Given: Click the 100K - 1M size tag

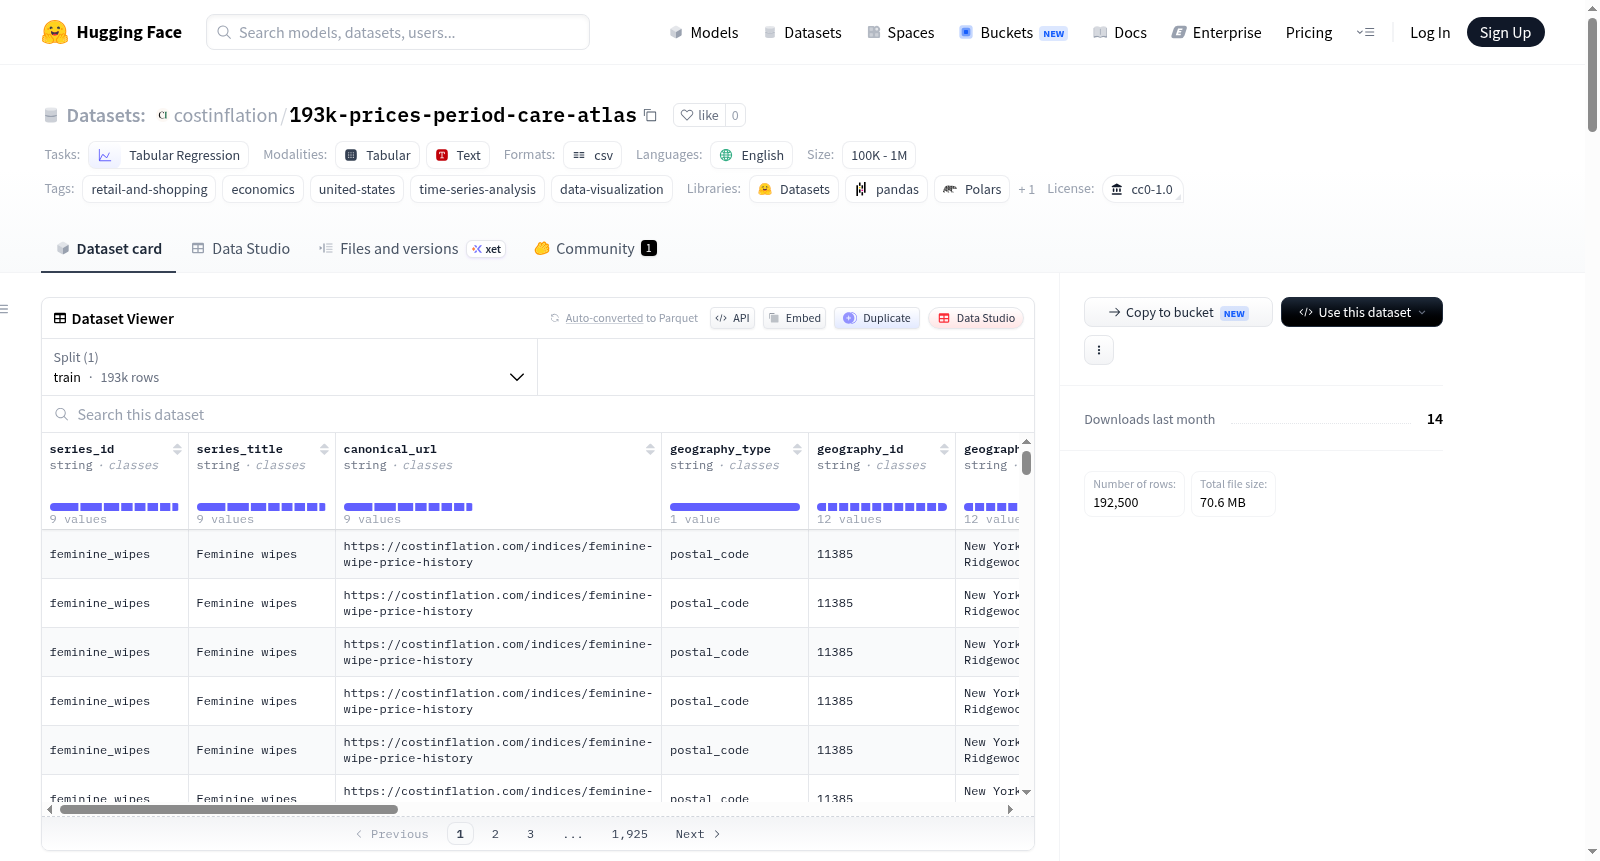Looking at the screenshot, I should [879, 155].
